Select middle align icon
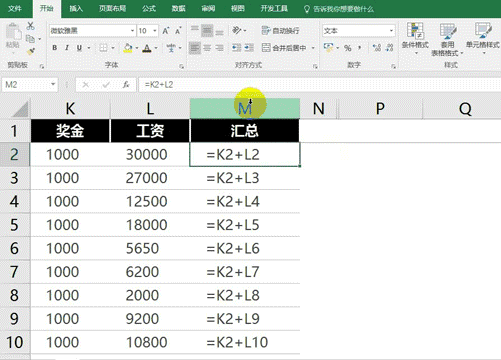Screen dimensions: 501x360 coord(207,31)
